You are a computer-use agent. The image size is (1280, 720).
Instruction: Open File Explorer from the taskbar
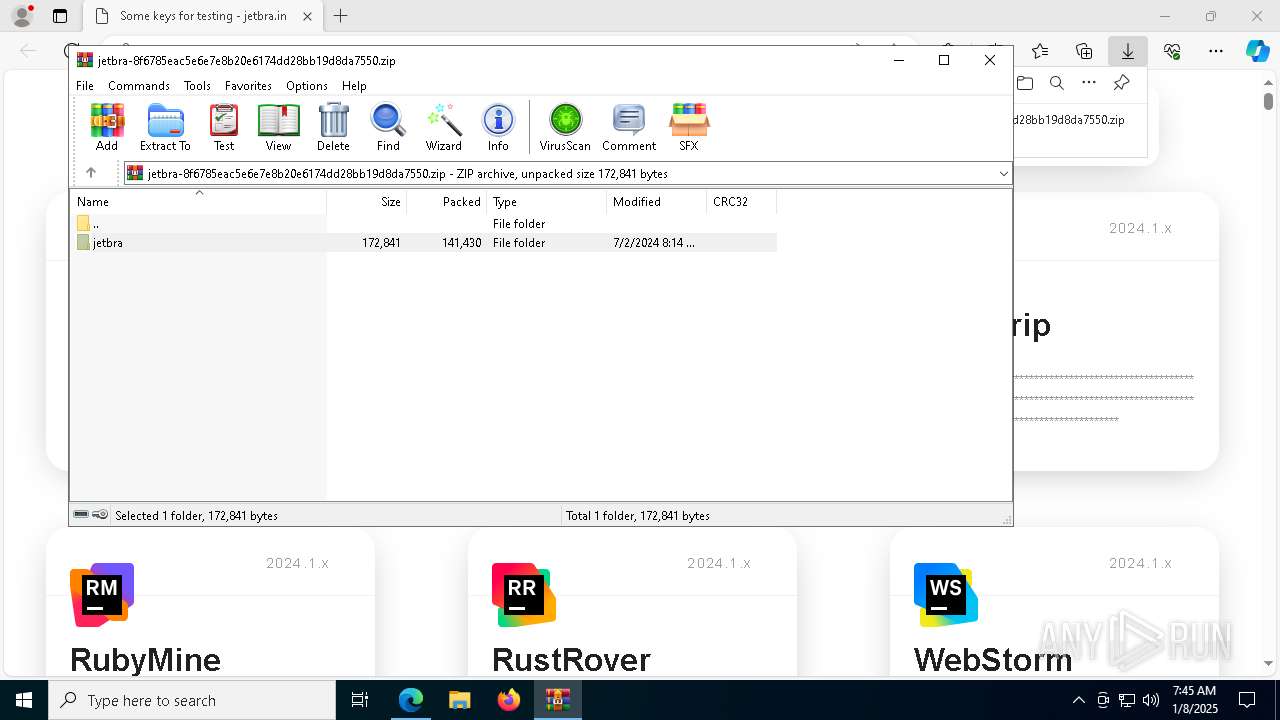coord(460,700)
